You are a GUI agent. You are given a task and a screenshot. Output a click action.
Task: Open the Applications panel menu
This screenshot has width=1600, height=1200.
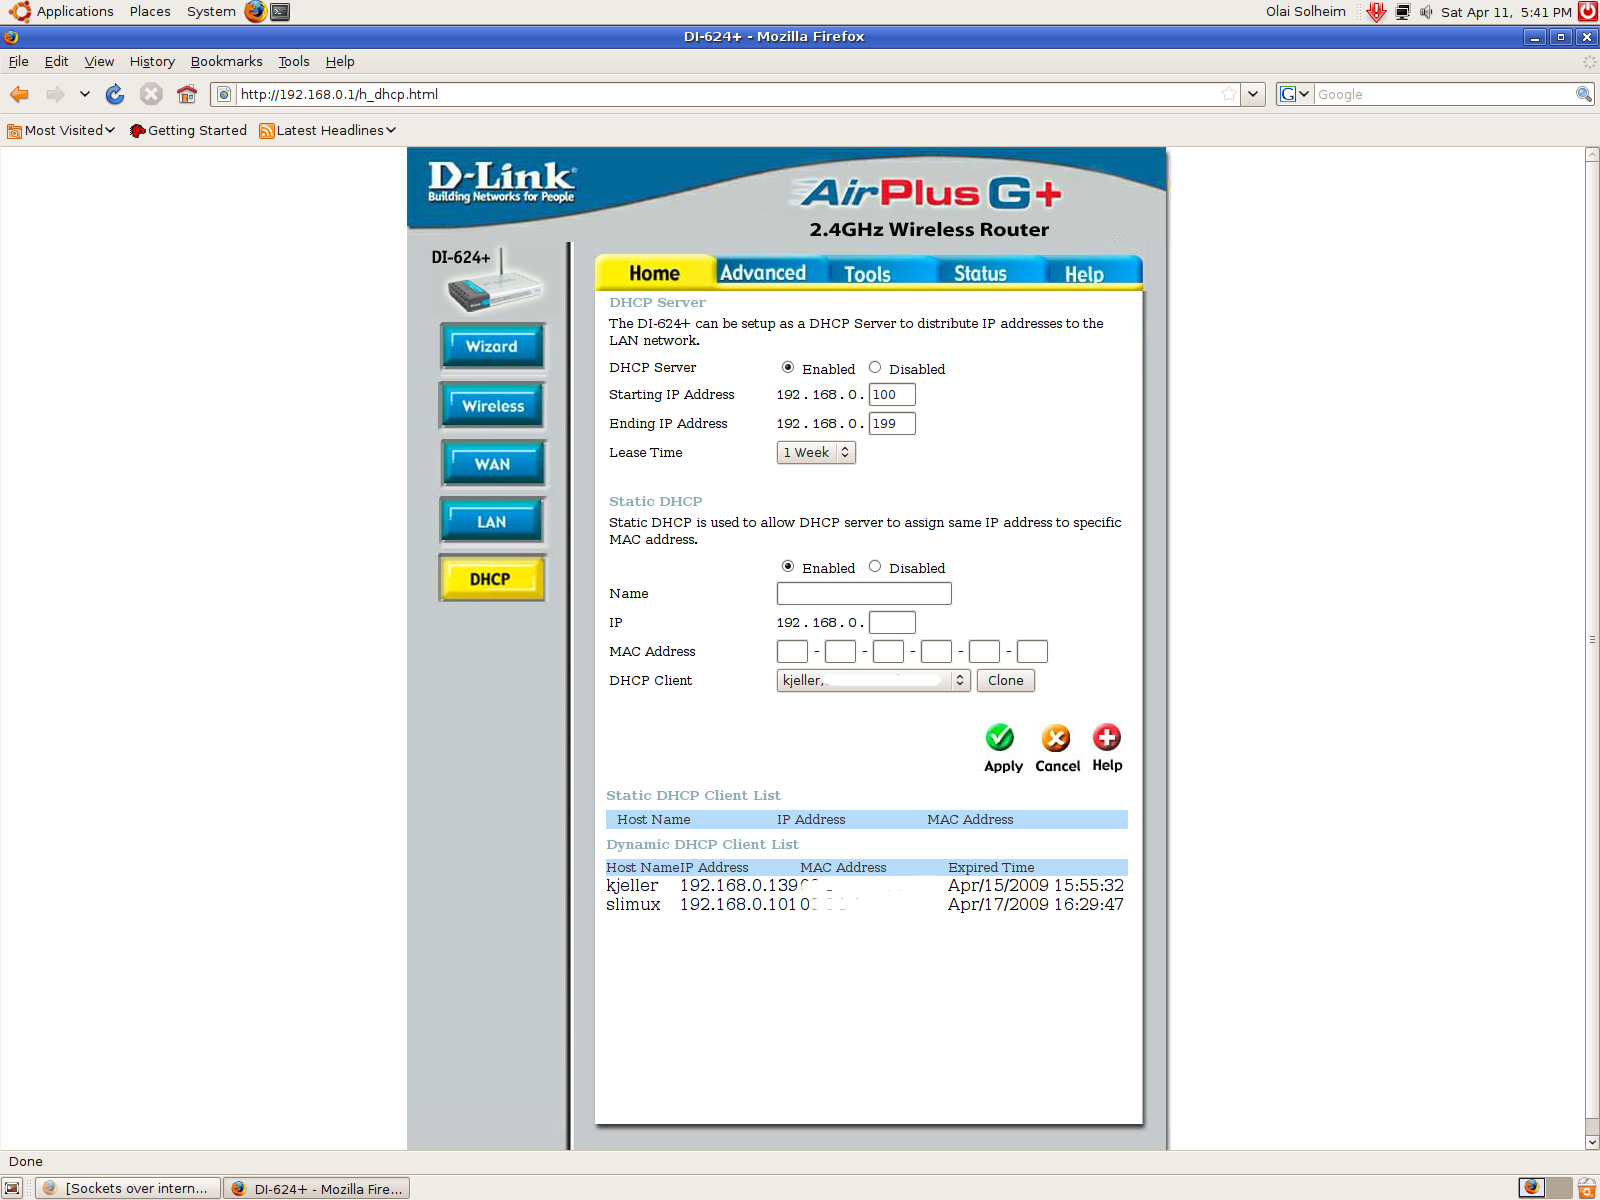75,12
